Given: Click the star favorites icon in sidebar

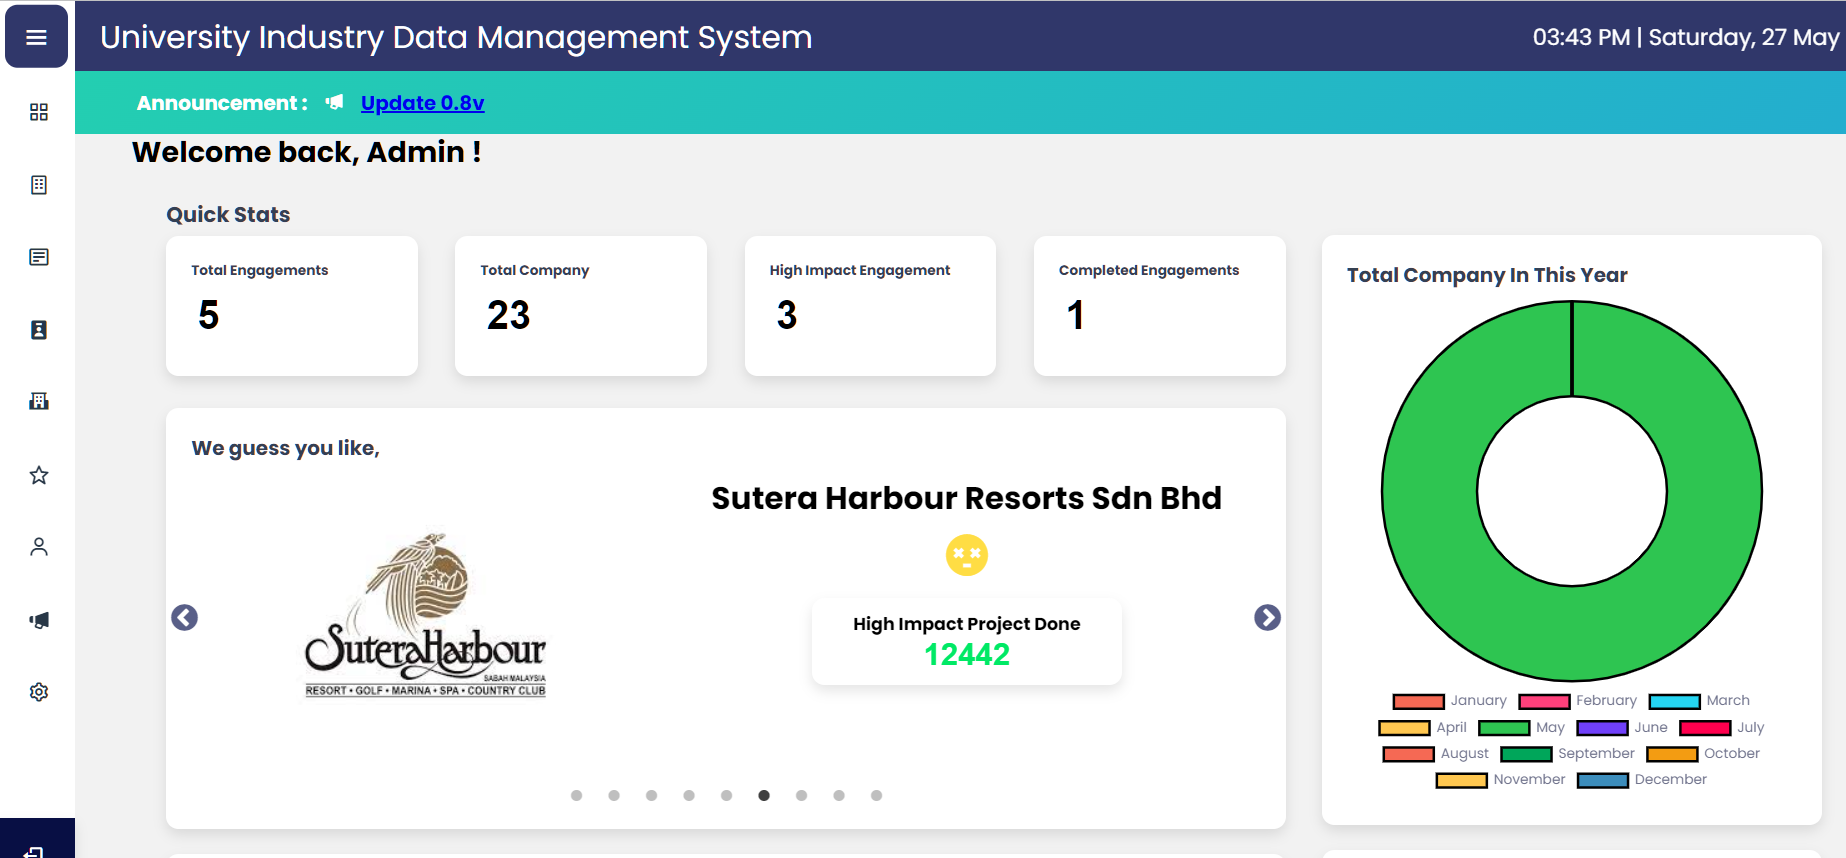Looking at the screenshot, I should (x=39, y=475).
